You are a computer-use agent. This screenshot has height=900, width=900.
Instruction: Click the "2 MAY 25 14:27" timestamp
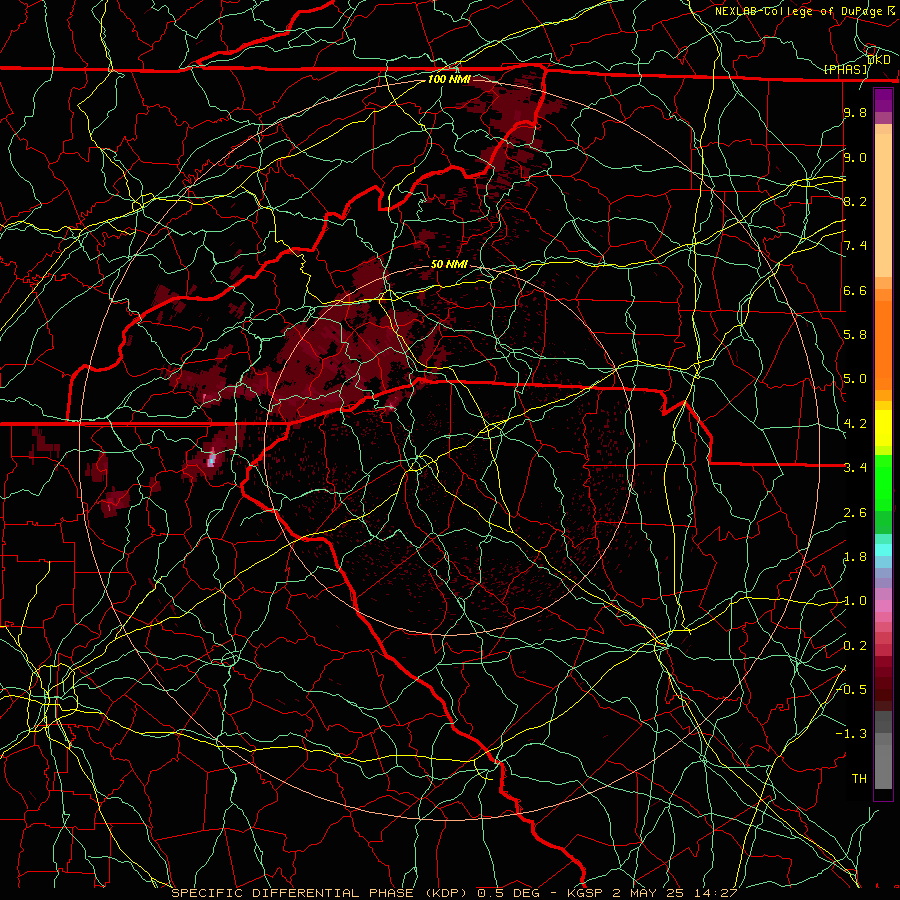pos(675,893)
